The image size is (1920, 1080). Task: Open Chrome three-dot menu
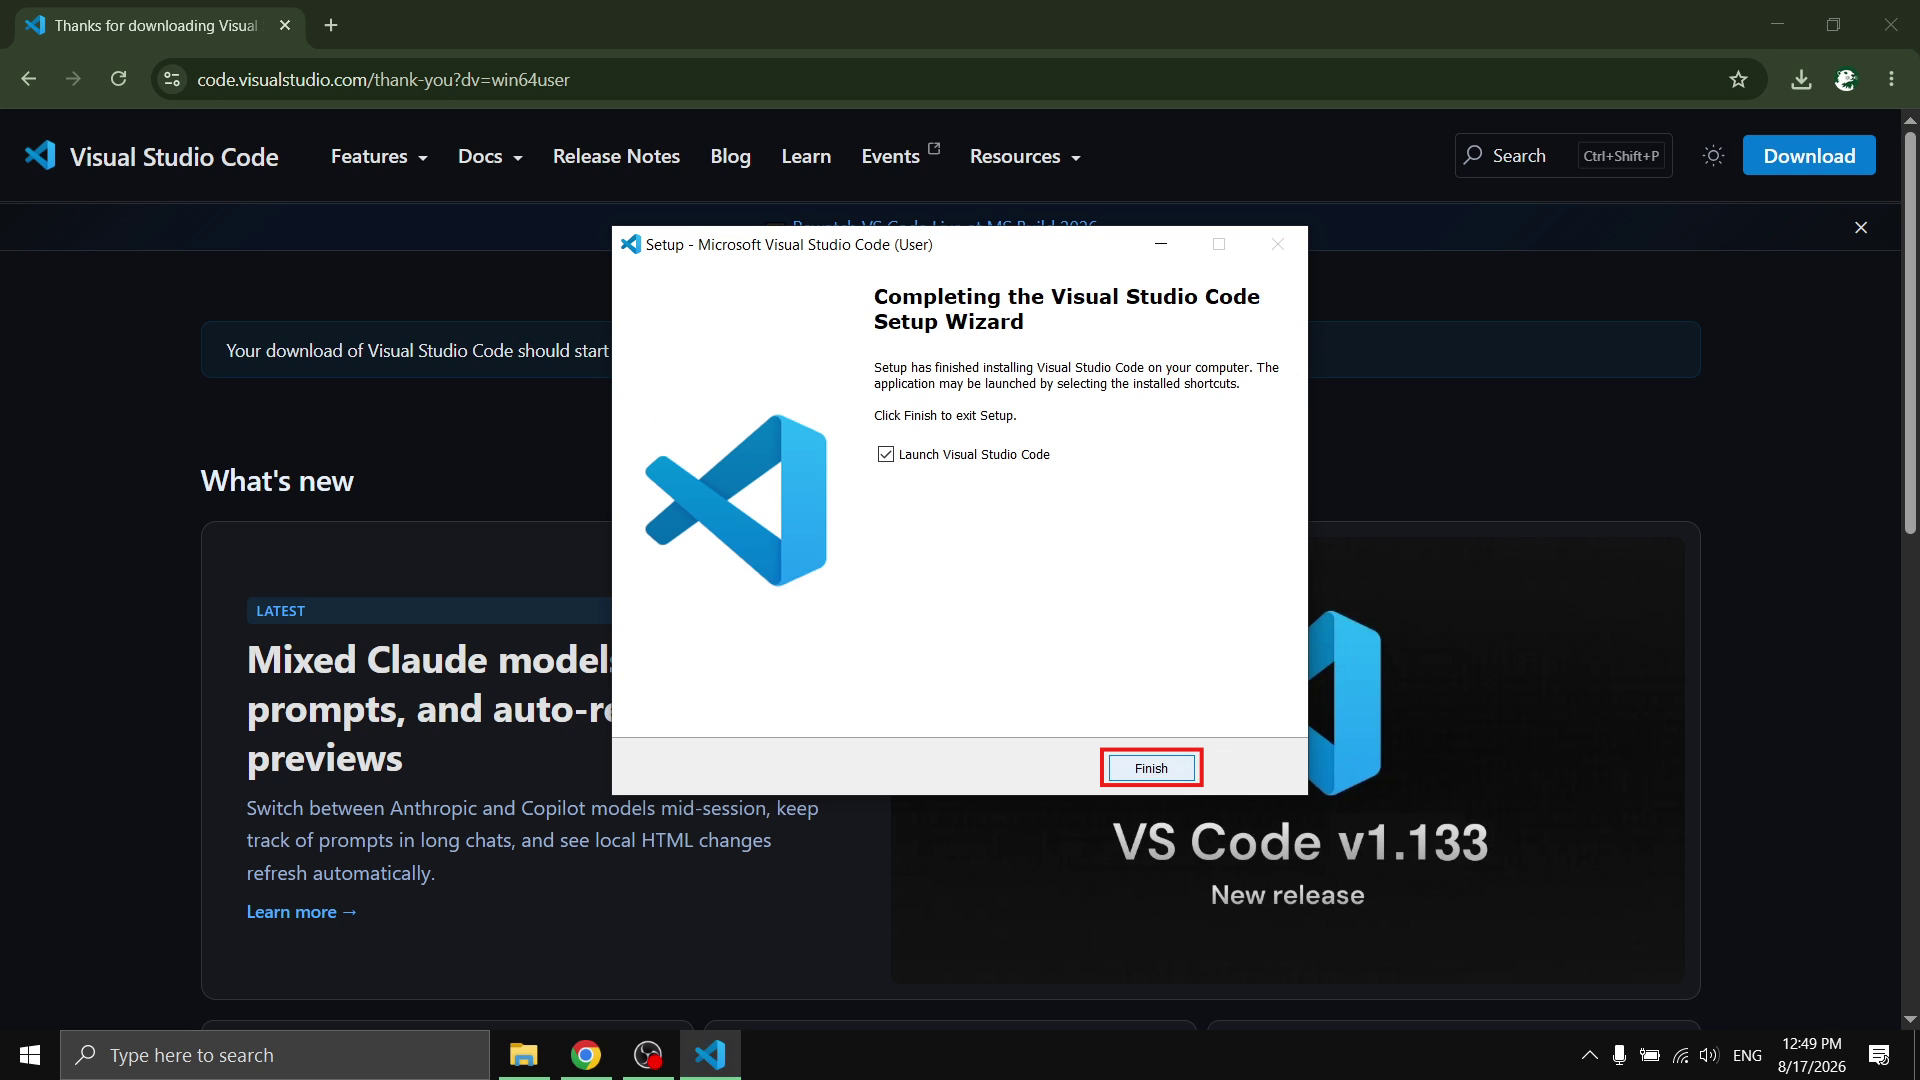pos(1891,79)
